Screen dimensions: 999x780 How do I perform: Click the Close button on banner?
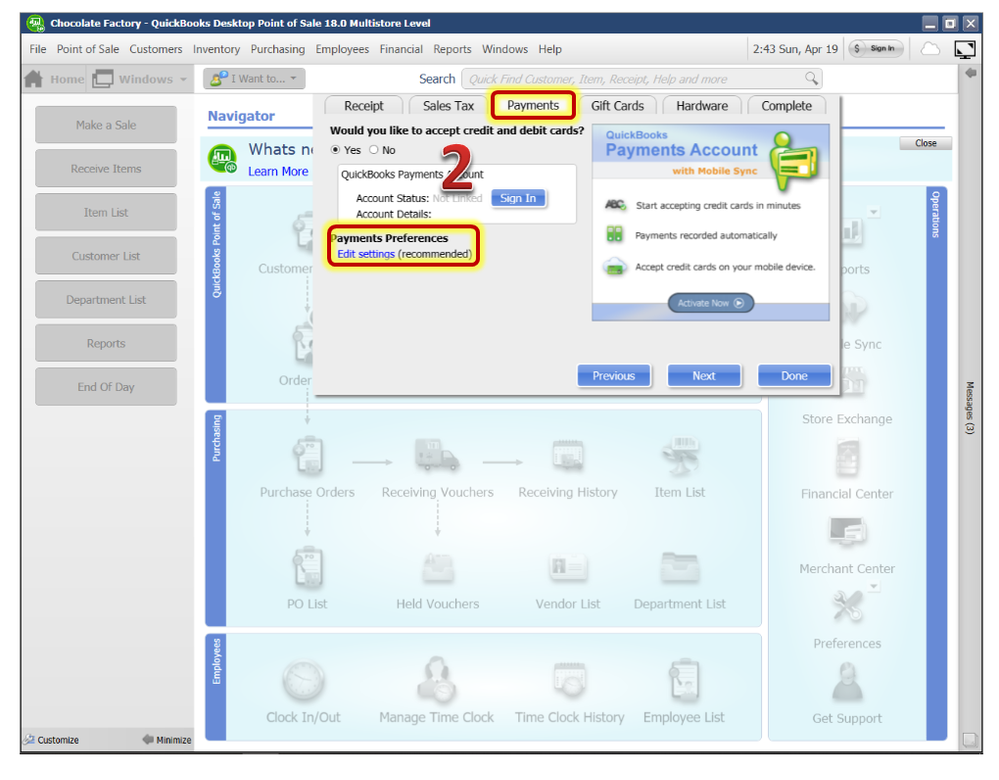(926, 143)
